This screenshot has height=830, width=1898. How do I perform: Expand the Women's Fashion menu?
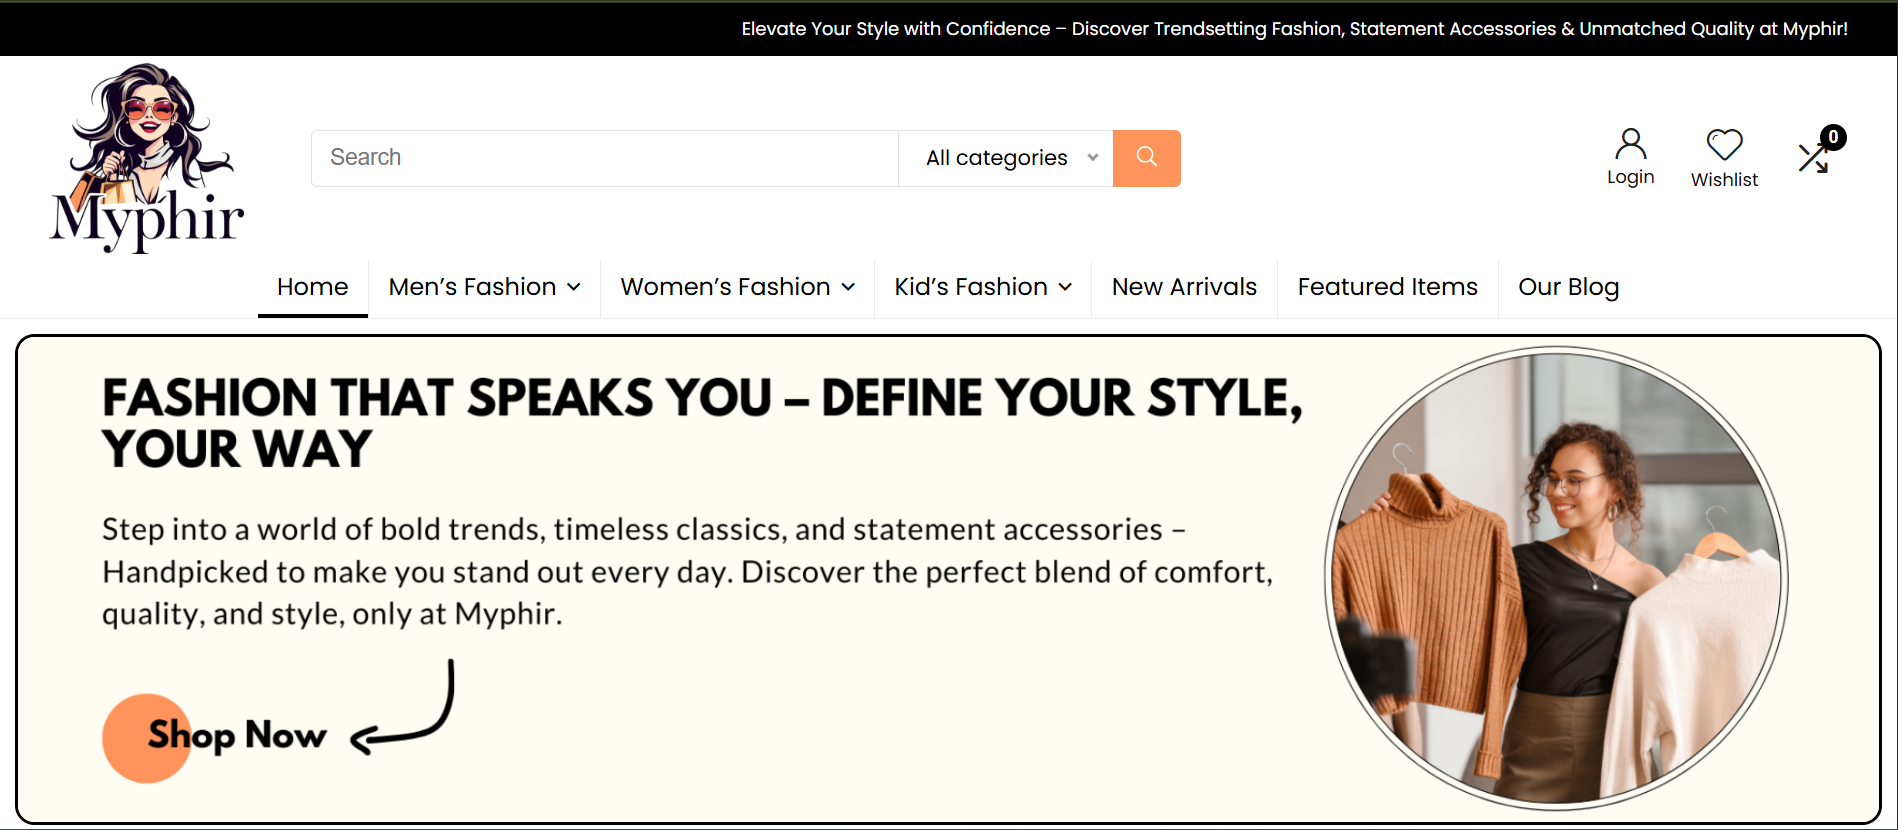tap(737, 287)
